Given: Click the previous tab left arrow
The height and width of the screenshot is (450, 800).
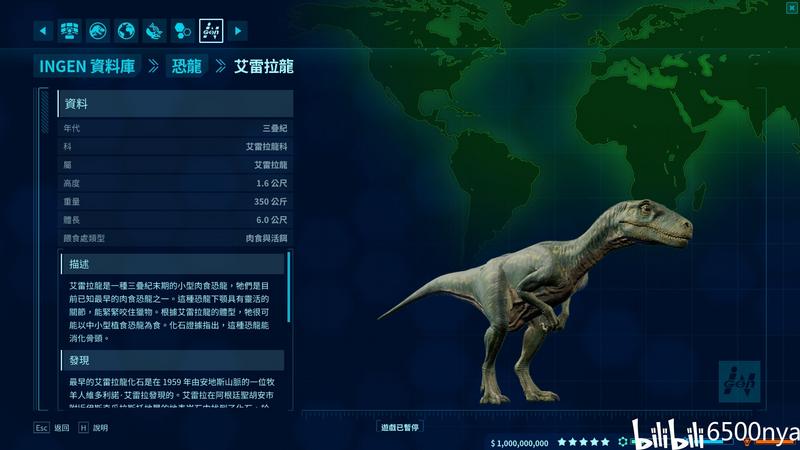Looking at the screenshot, I should [43, 31].
